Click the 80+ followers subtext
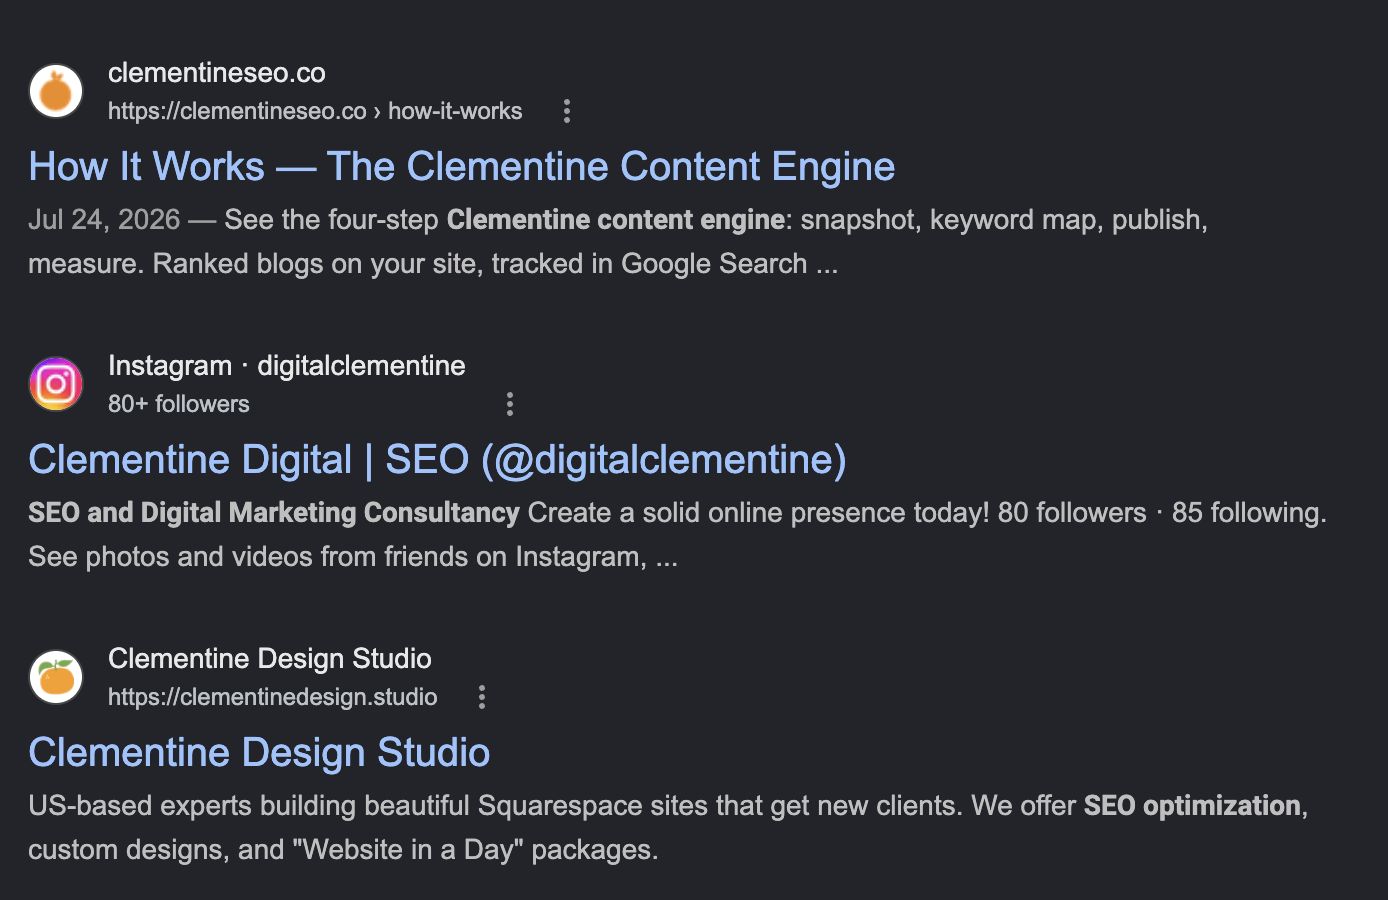 pos(179,404)
